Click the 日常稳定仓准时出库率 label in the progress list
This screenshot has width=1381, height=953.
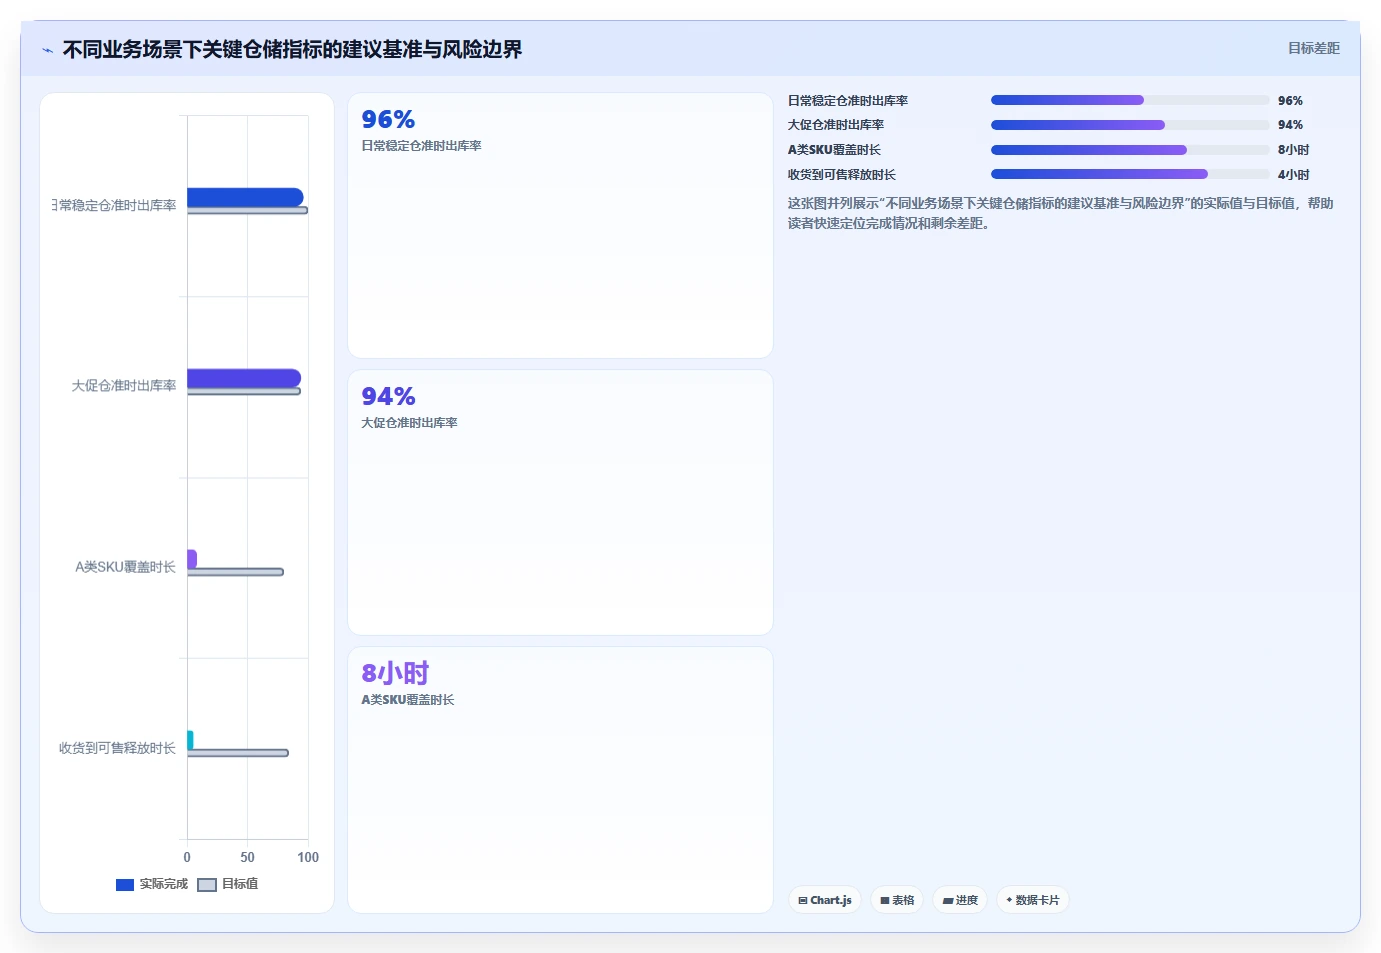point(848,101)
